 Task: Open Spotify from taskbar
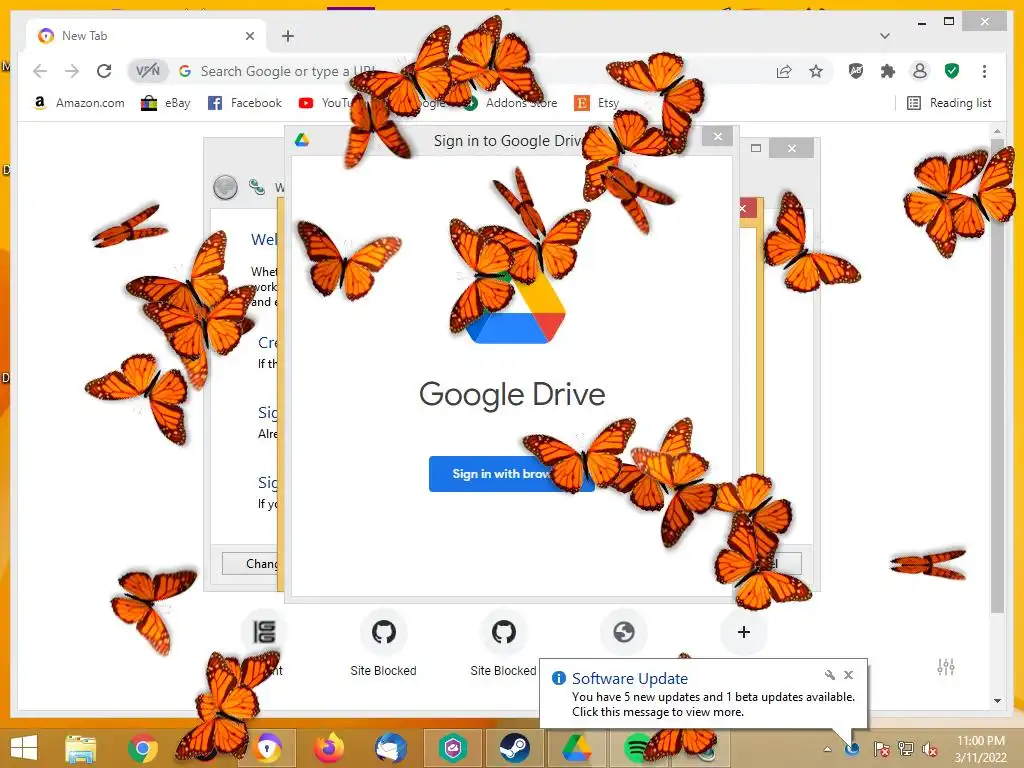coord(637,748)
